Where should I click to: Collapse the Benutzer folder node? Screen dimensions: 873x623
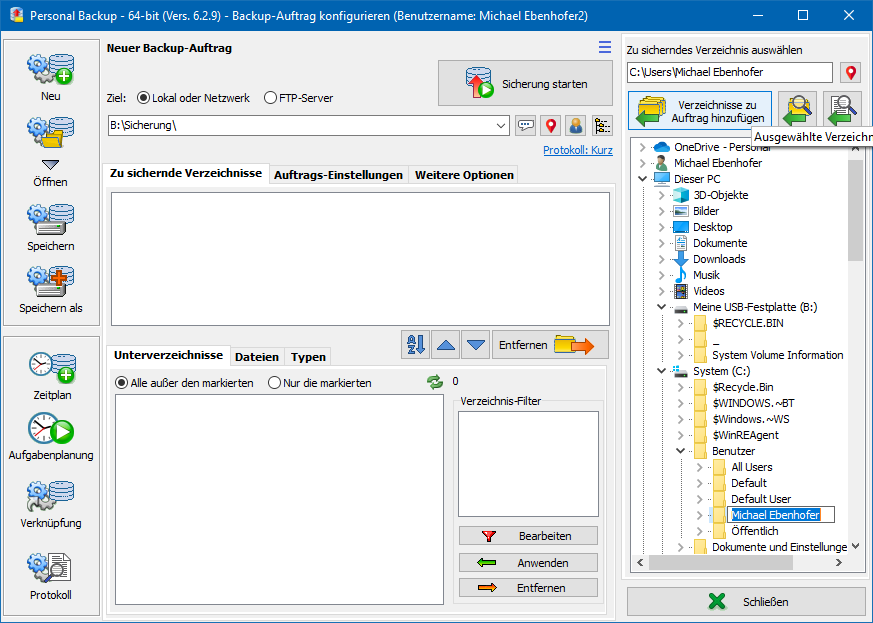pos(680,451)
